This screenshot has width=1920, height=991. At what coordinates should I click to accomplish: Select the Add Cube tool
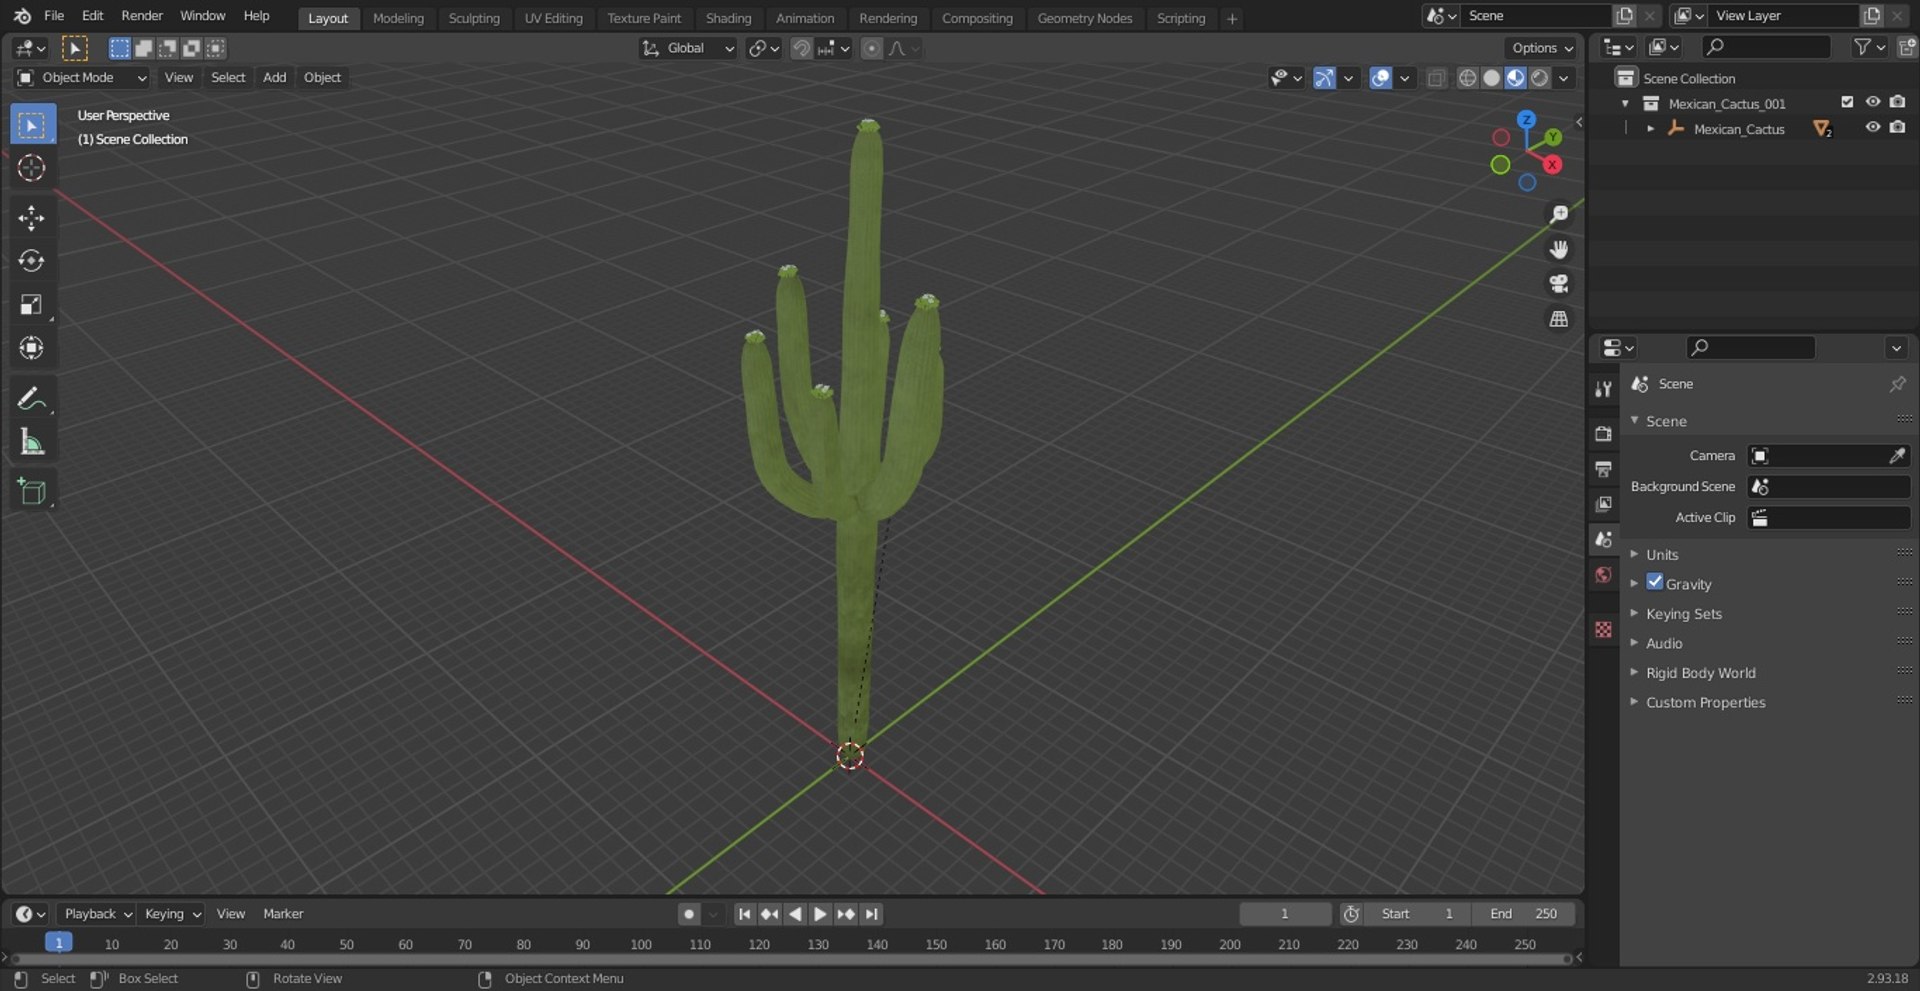[x=31, y=492]
